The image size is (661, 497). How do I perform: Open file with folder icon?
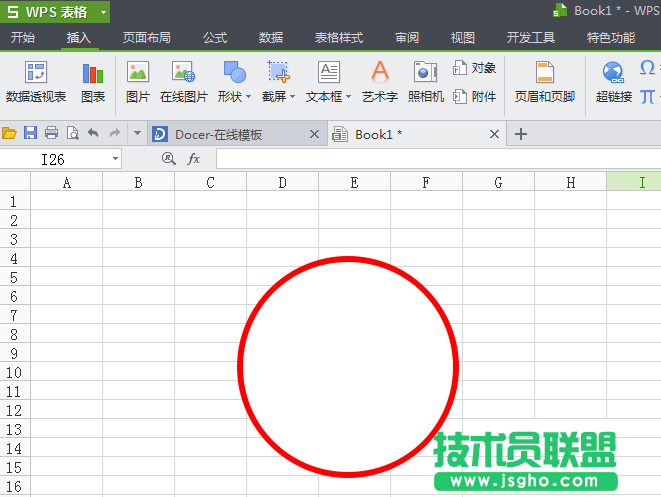click(x=9, y=134)
